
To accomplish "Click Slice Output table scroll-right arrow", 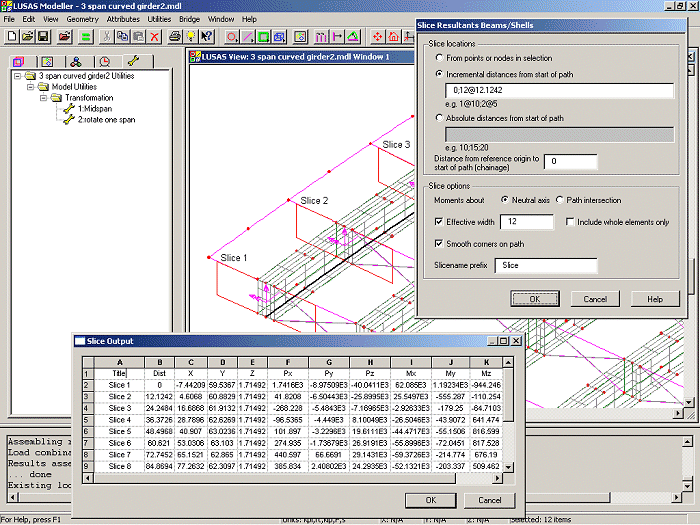I will click(498, 478).
